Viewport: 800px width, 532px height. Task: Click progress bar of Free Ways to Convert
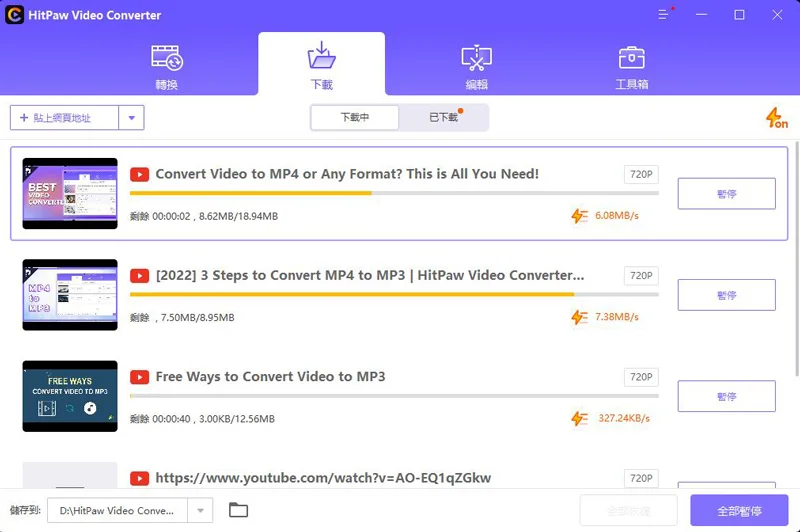[x=394, y=396]
